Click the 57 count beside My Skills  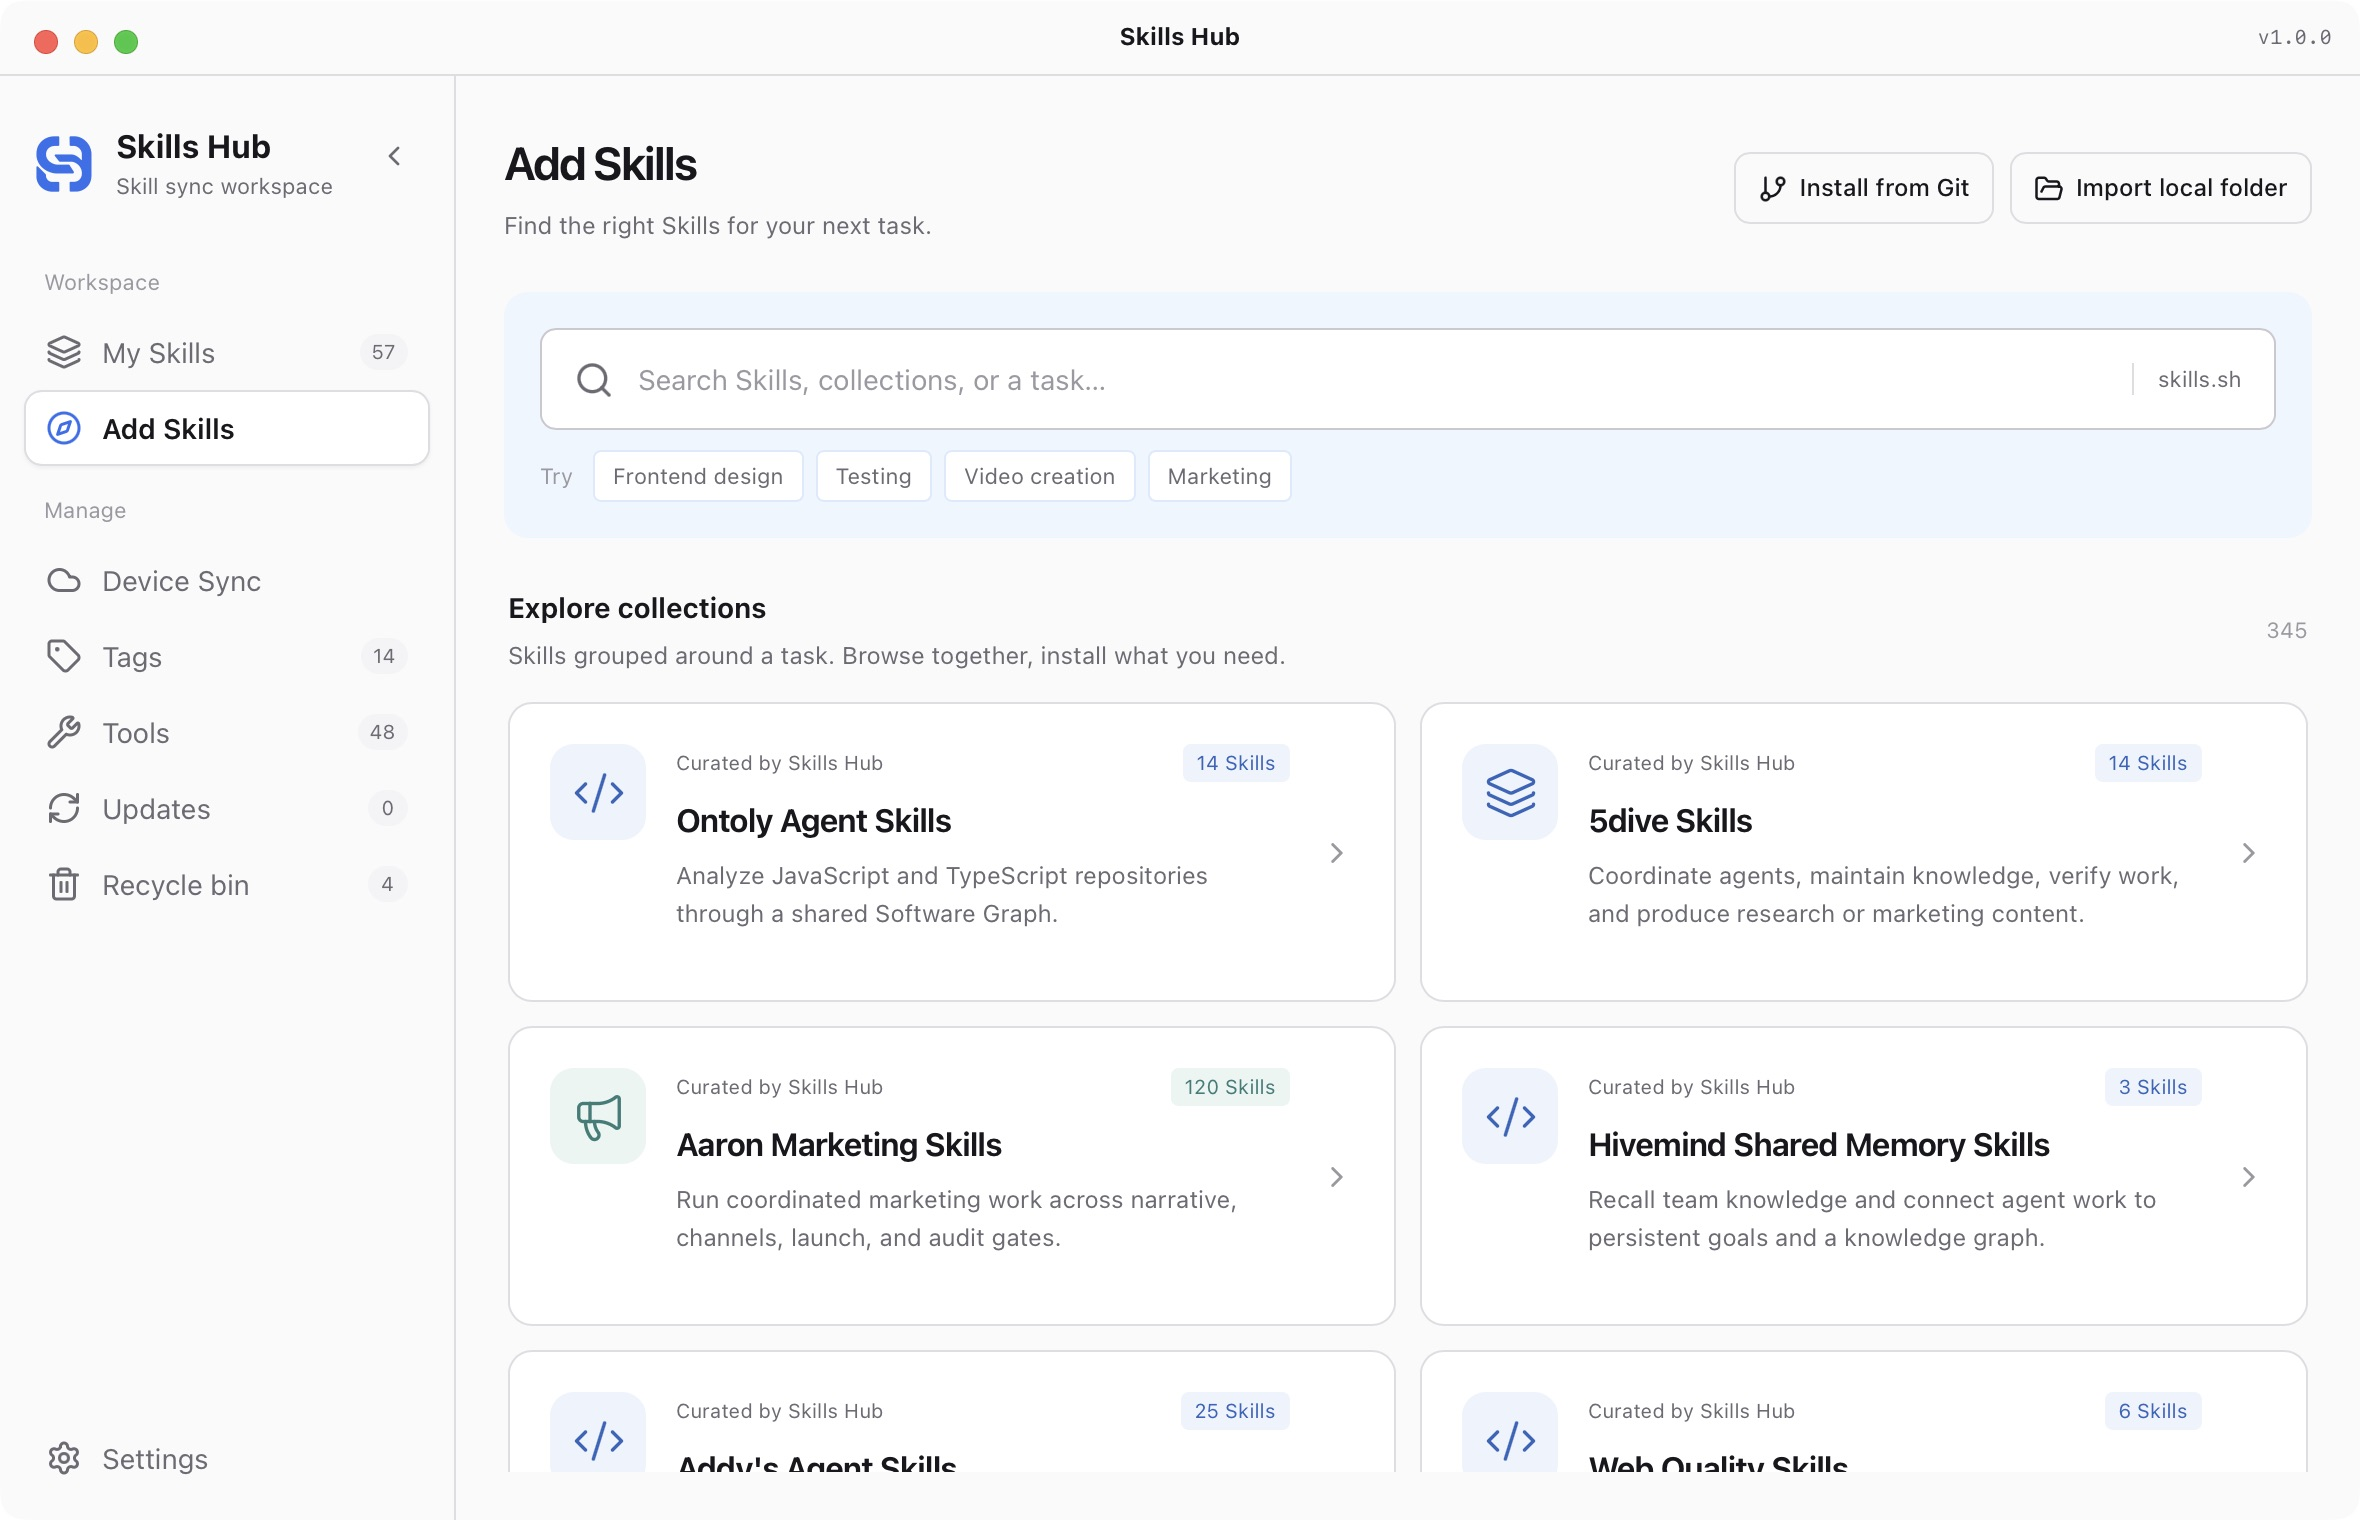(383, 353)
